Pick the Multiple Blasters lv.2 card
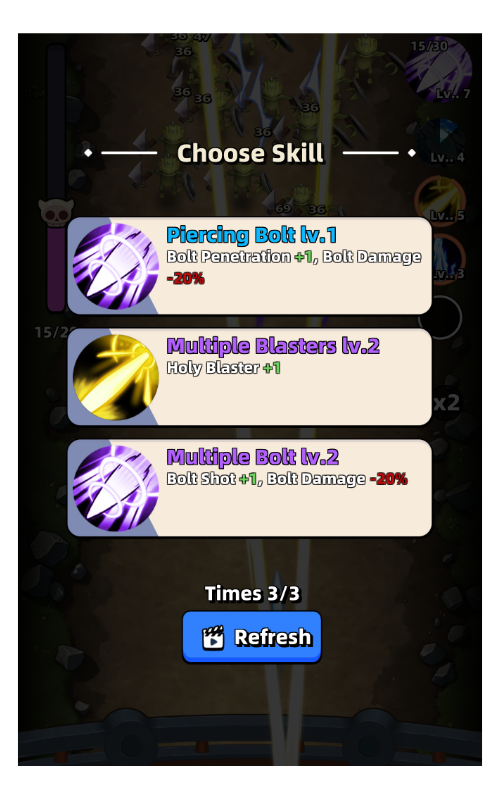Screen dimensions: 500x800 (x=249, y=377)
